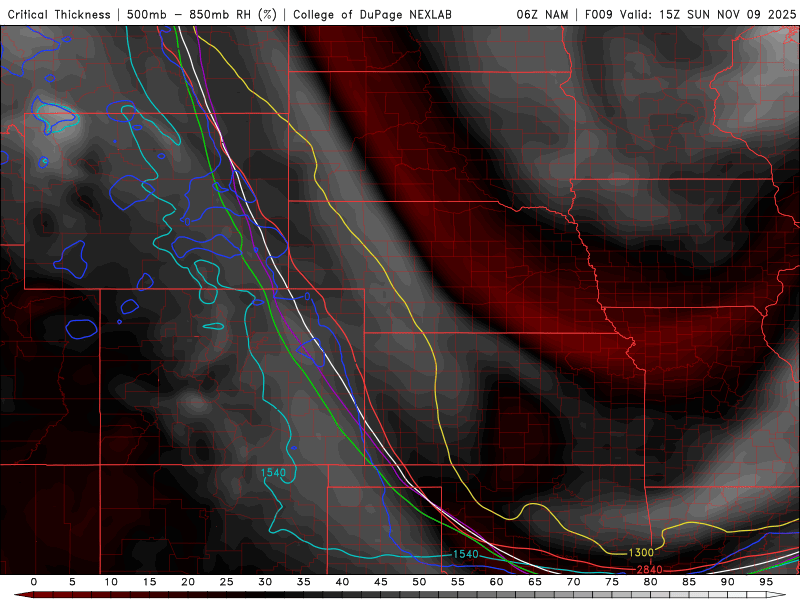Click 'College of DuPage NEXLAB' in header

tap(372, 15)
